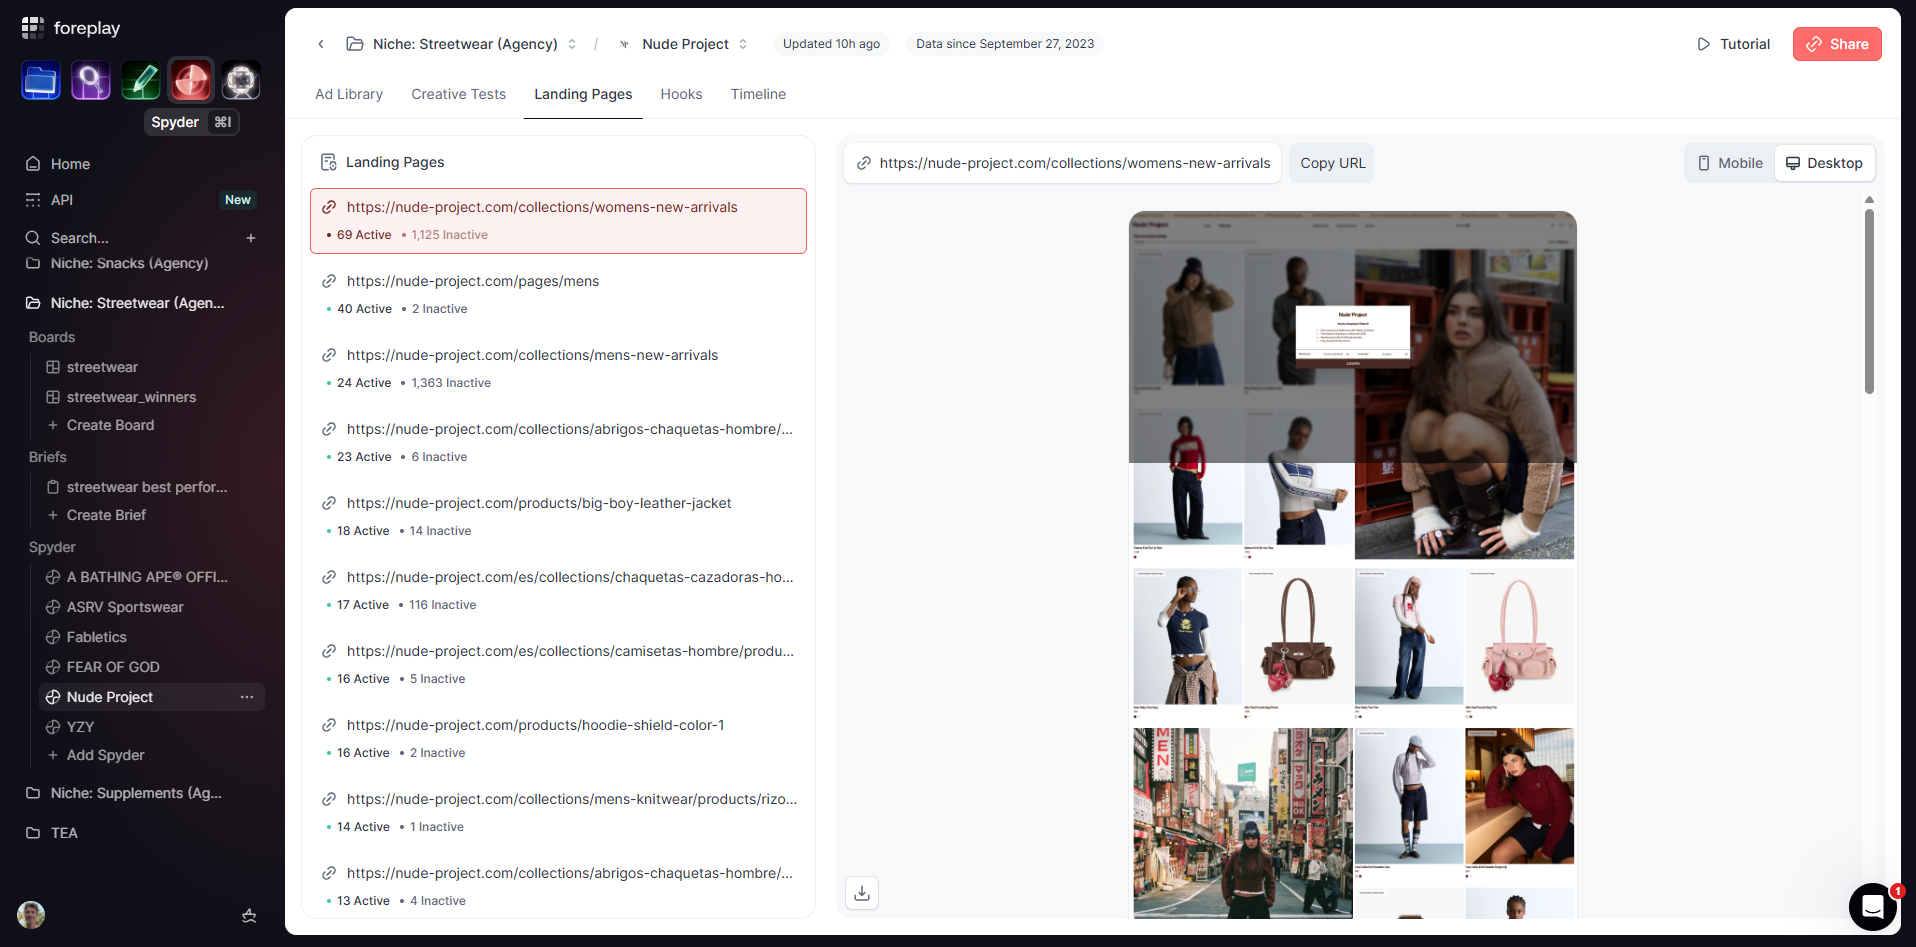This screenshot has width=1916, height=947.
Task: Click the Search field in sidebar
Action: [x=130, y=238]
